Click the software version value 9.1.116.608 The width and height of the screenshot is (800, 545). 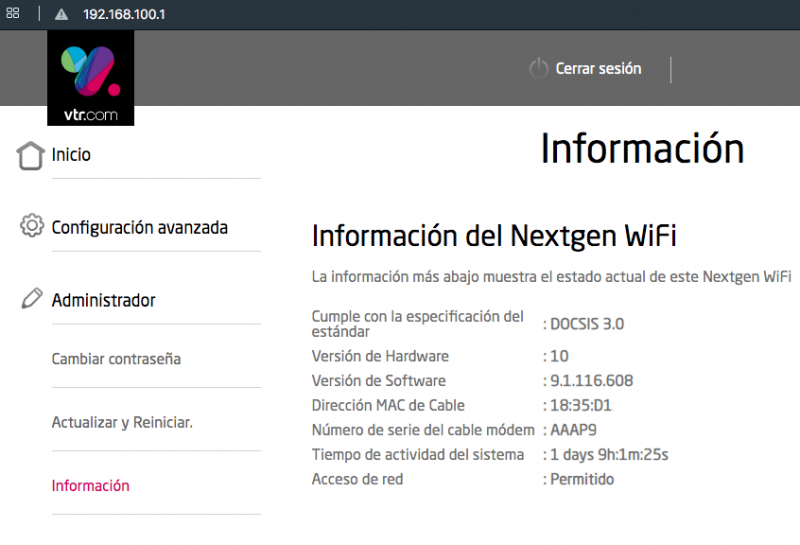click(592, 381)
